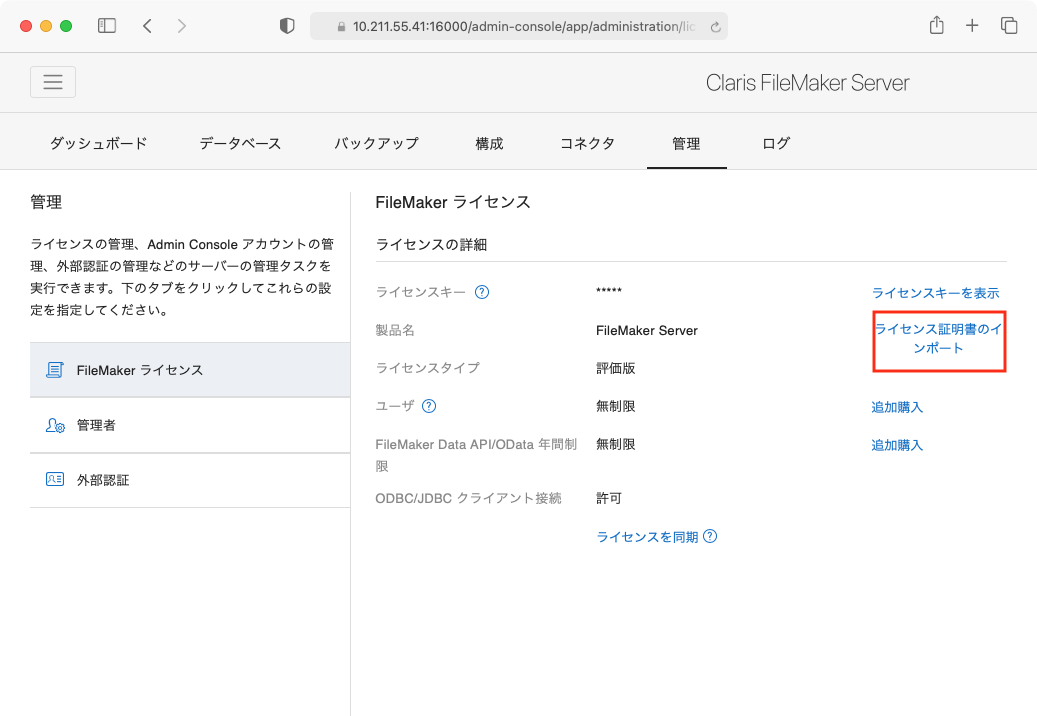Open a new browser tab
Image resolution: width=1037 pixels, height=716 pixels.
[972, 25]
